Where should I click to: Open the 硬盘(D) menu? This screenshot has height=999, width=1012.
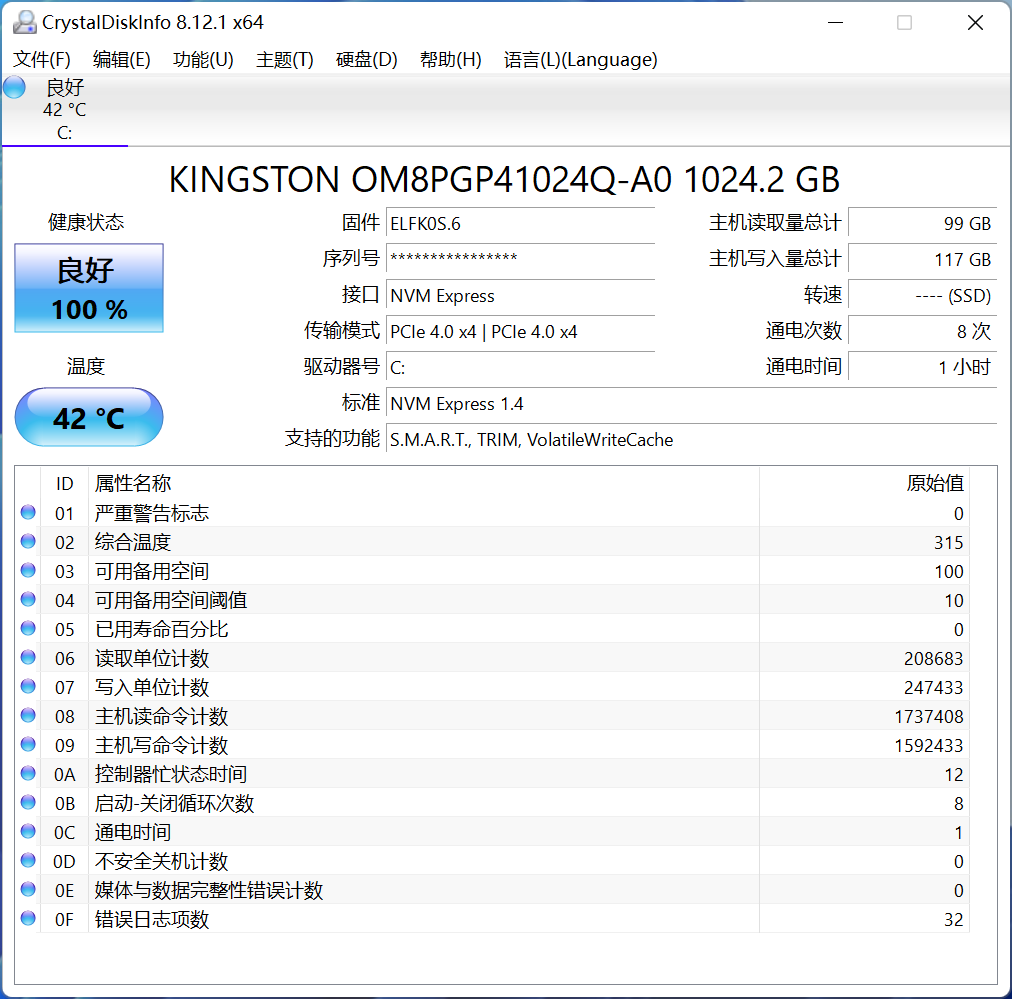(367, 59)
